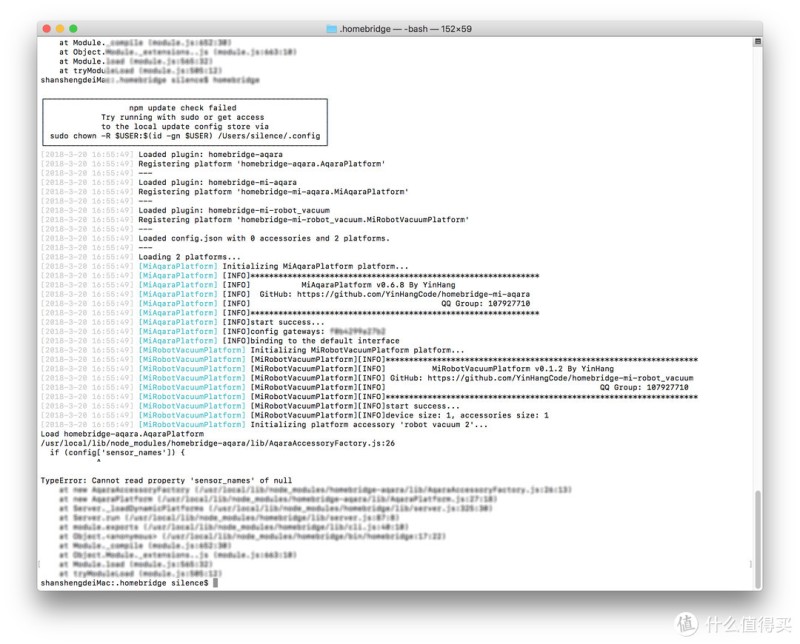
Task: Click the 'npm update check failed' line
Action: 183,108
